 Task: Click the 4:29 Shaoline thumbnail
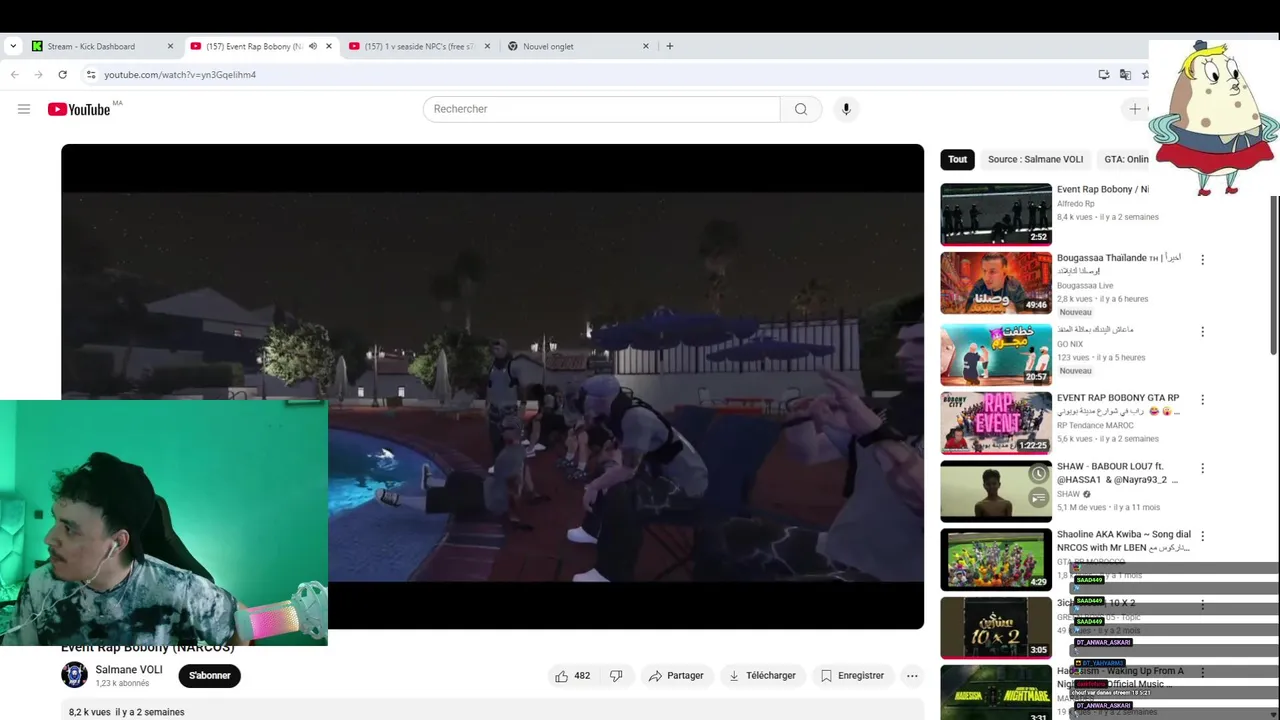996,559
